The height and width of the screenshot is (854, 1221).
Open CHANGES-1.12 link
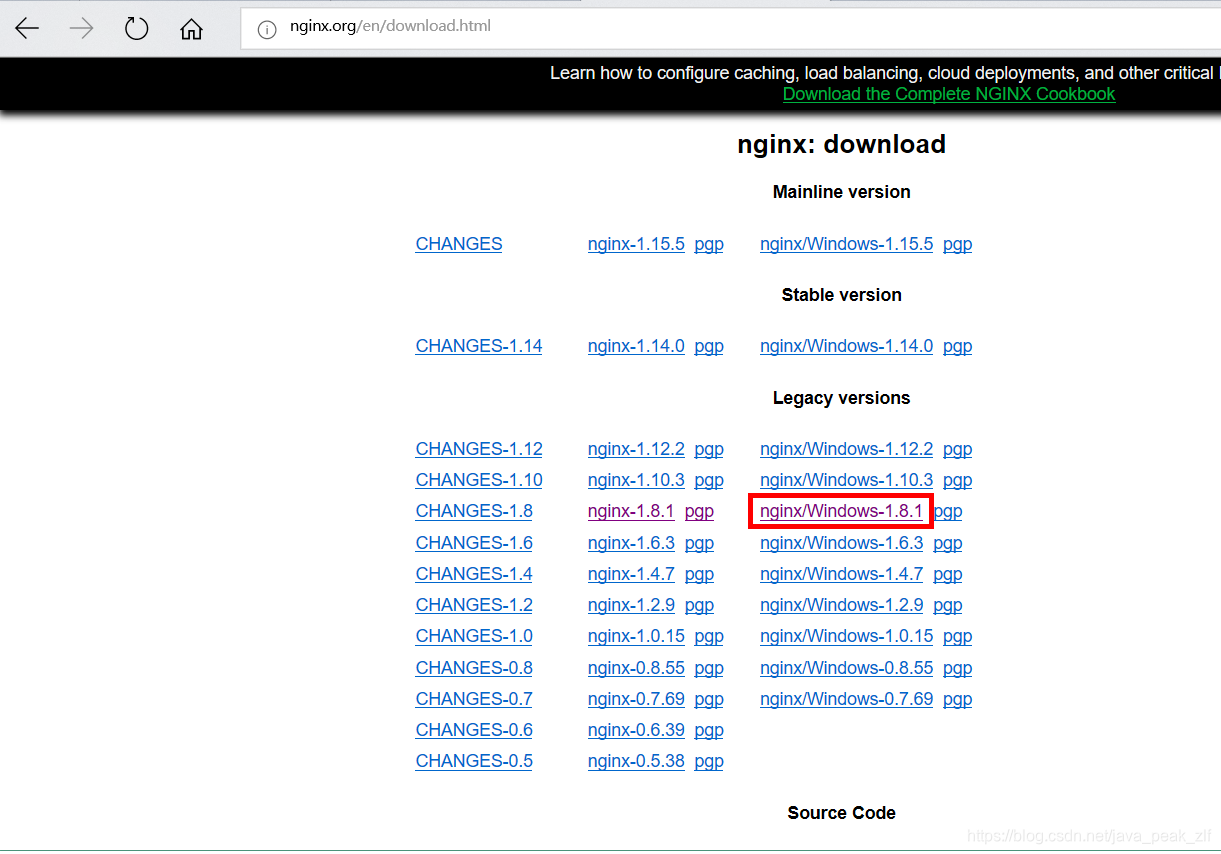479,449
